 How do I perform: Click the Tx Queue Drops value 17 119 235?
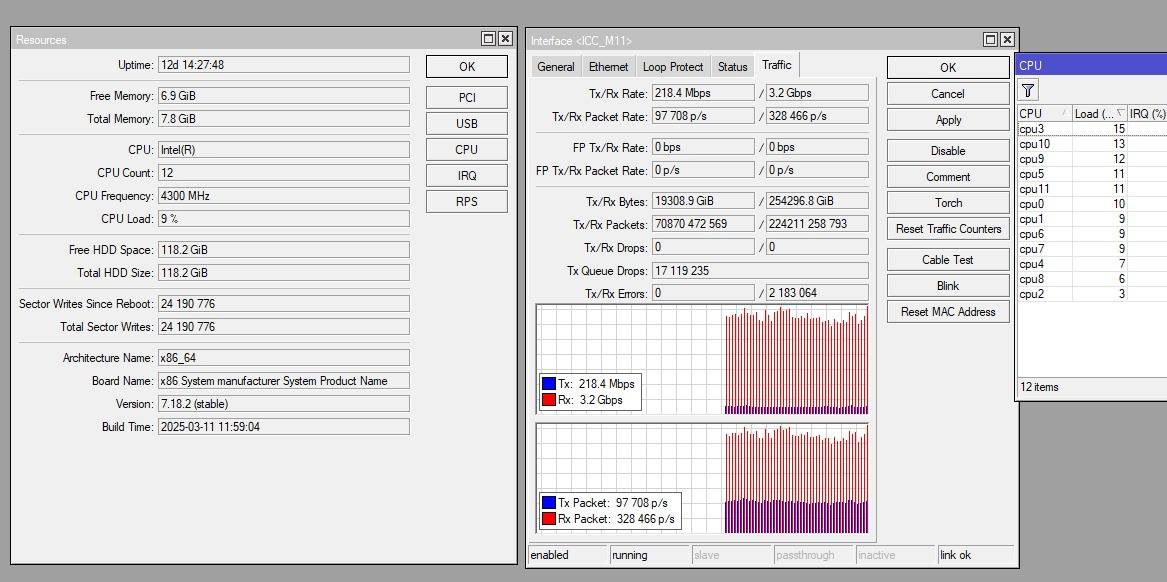[760, 271]
